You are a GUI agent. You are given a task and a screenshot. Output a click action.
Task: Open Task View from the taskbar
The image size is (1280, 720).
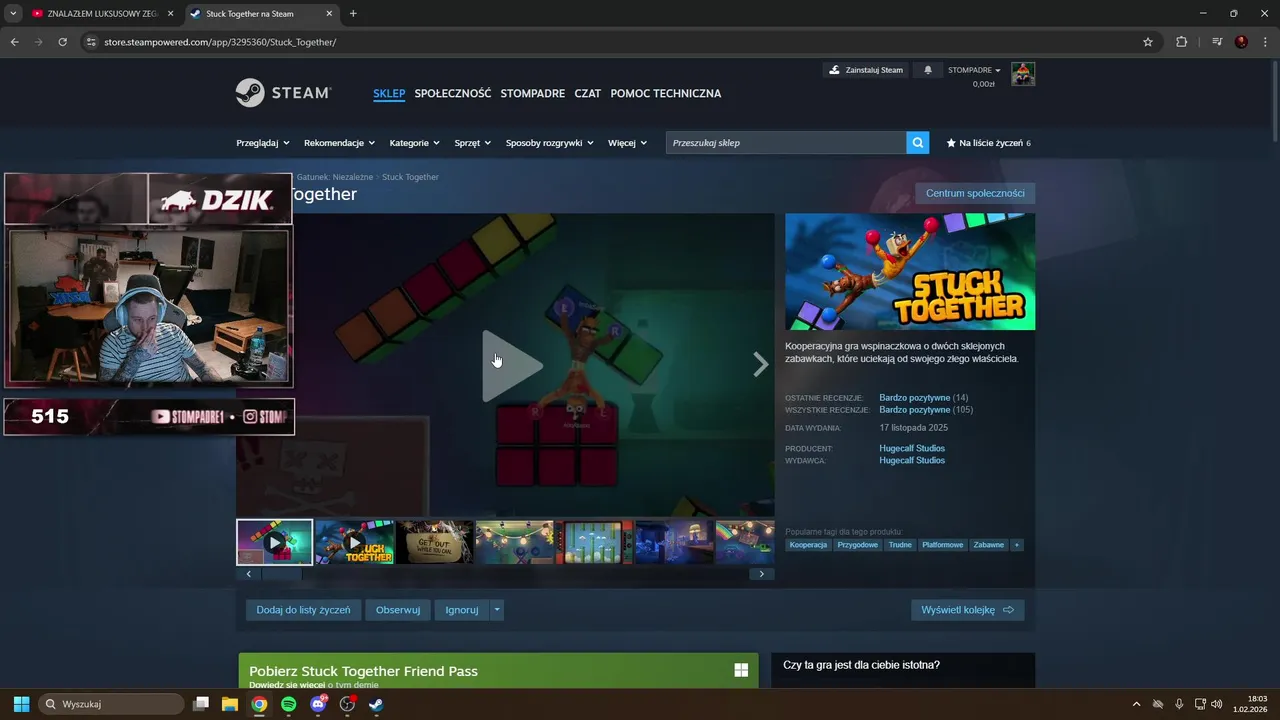[x=201, y=704]
